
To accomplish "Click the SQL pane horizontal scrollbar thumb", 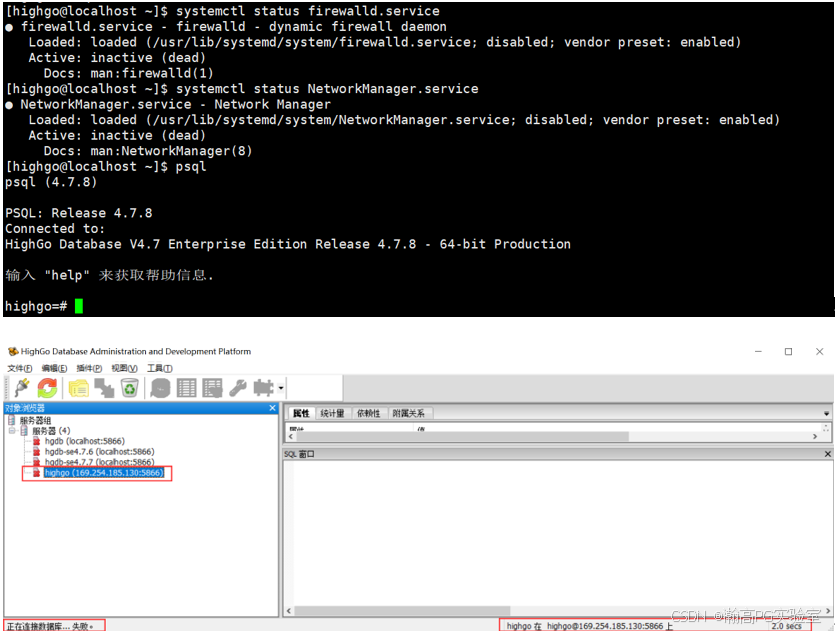I will (402, 611).
